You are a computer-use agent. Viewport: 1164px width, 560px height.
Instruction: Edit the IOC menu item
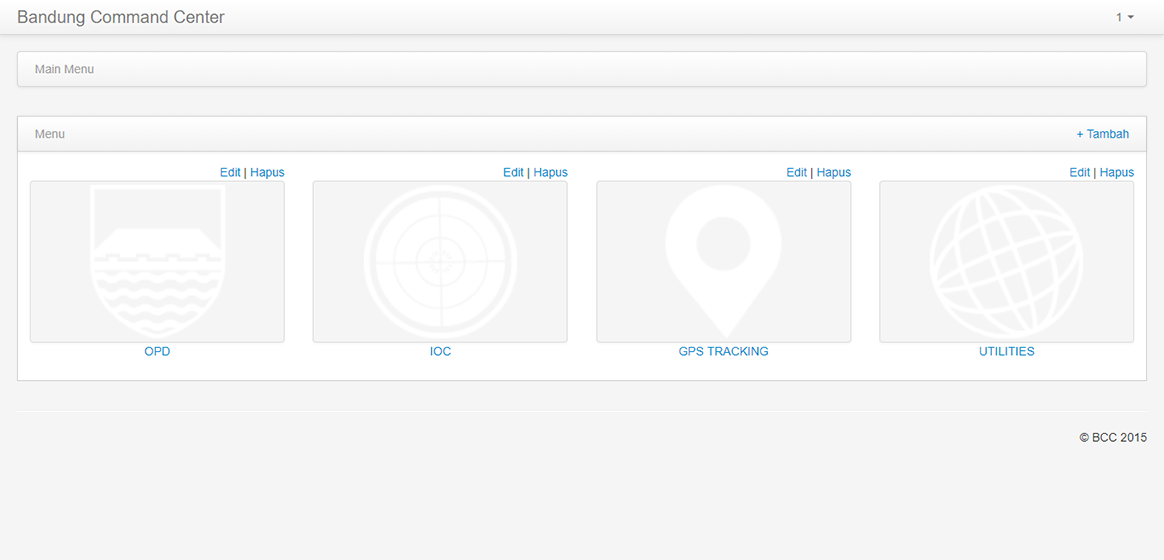(513, 172)
